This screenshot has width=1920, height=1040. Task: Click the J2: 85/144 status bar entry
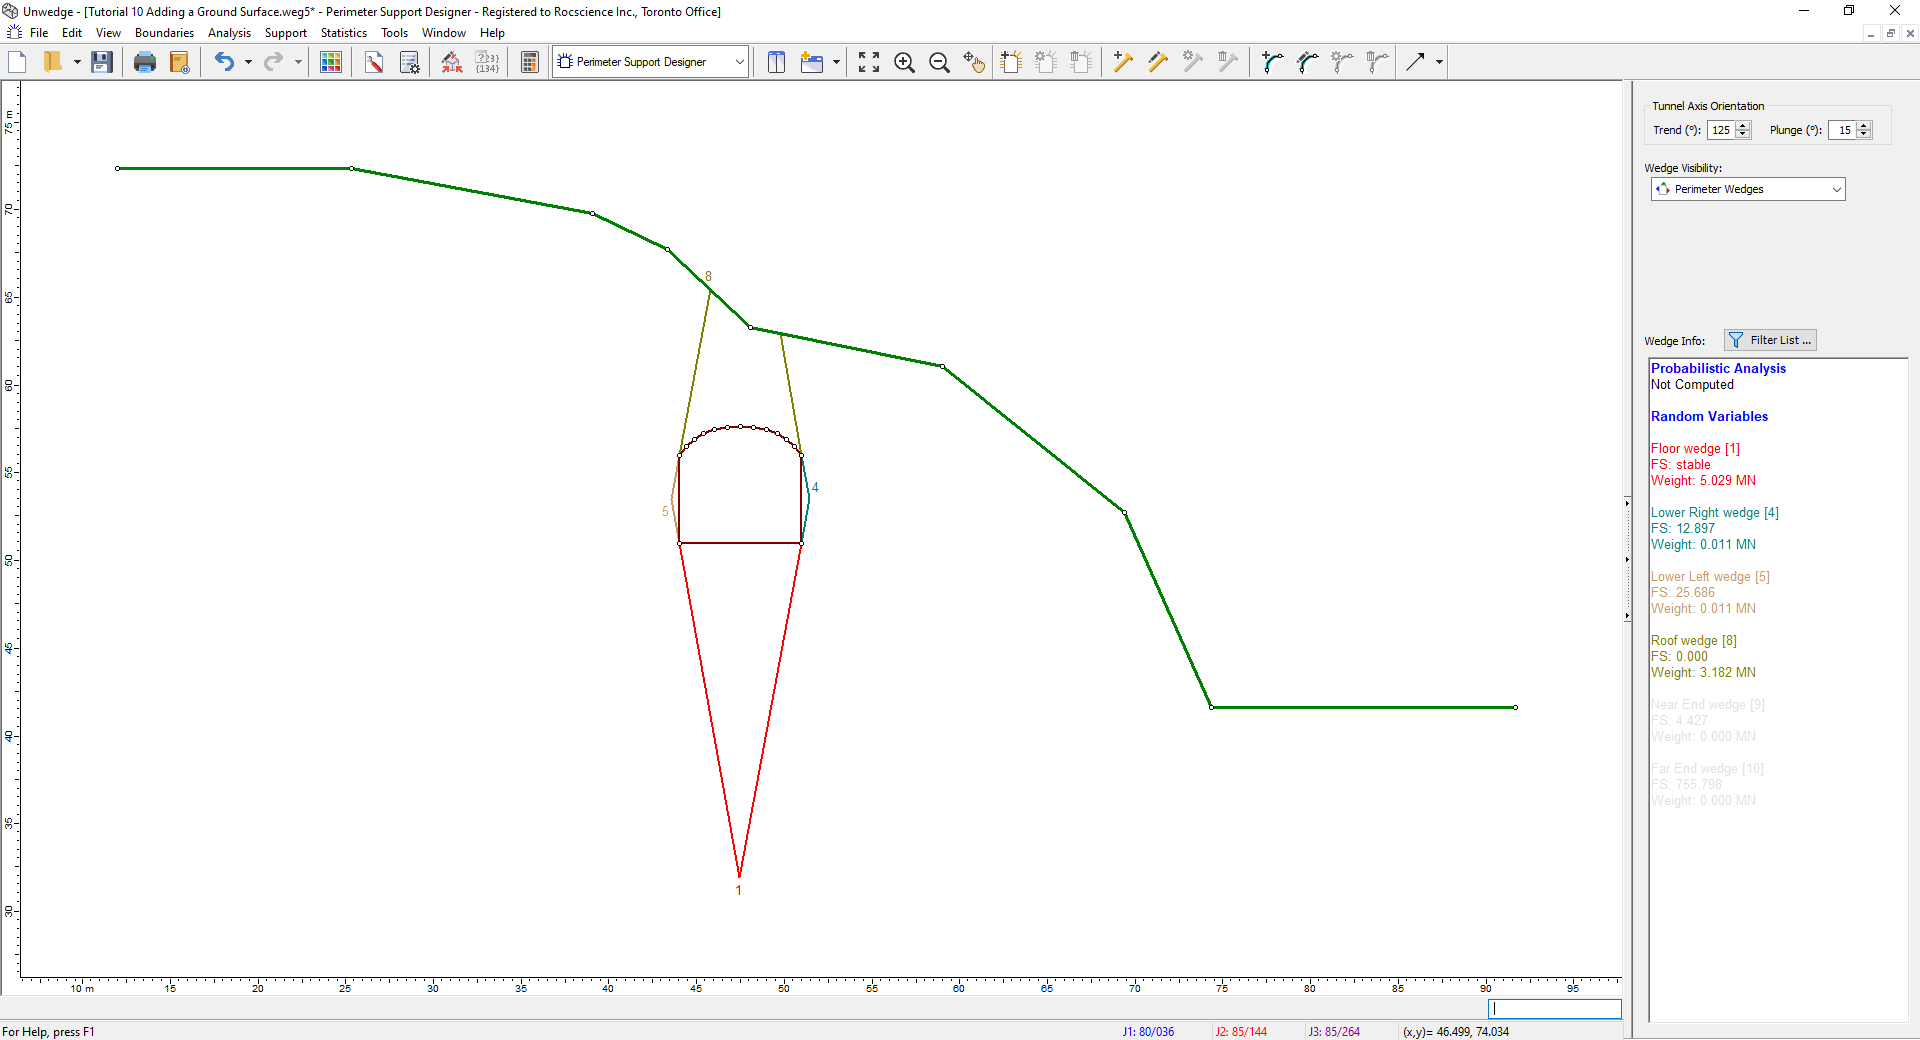(x=1241, y=1032)
